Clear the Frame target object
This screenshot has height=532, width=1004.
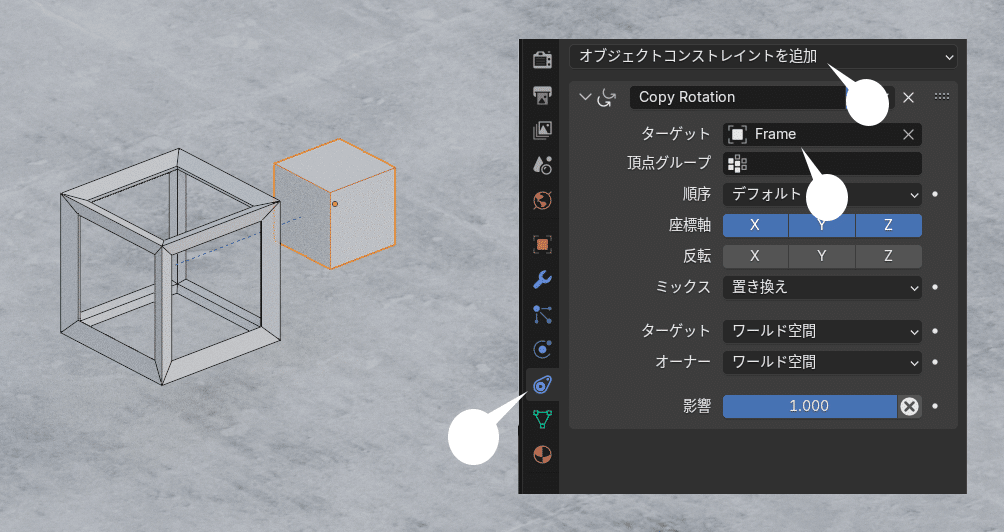(908, 134)
